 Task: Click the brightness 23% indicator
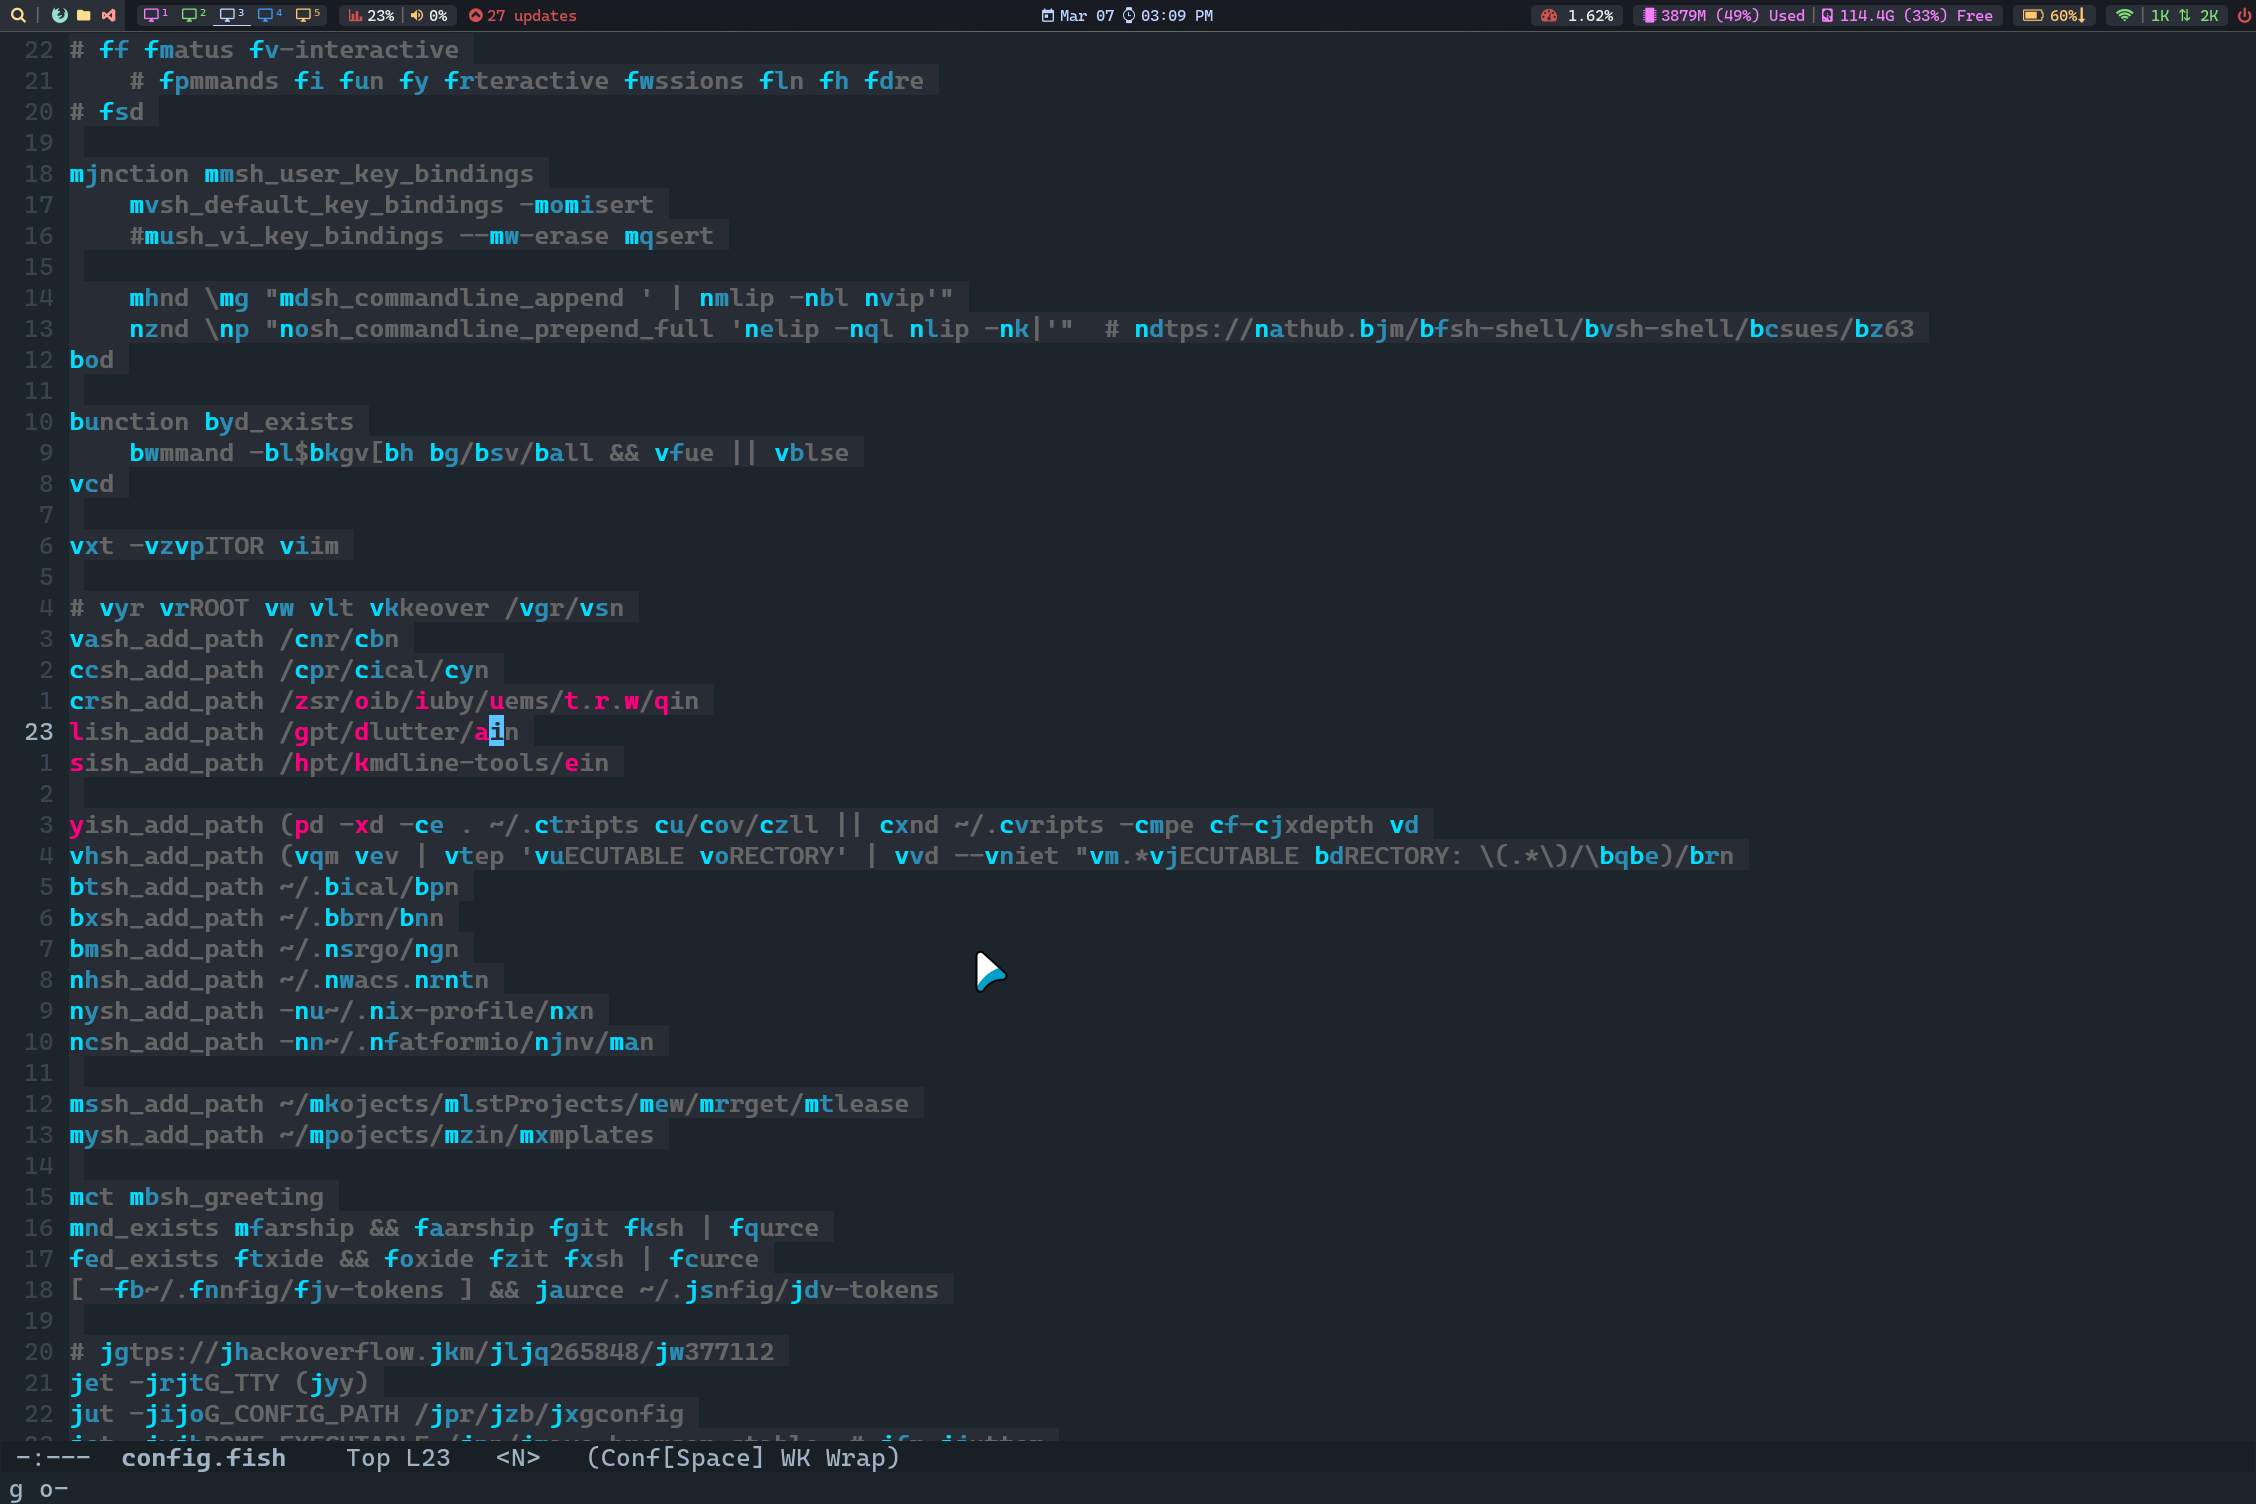[x=371, y=15]
